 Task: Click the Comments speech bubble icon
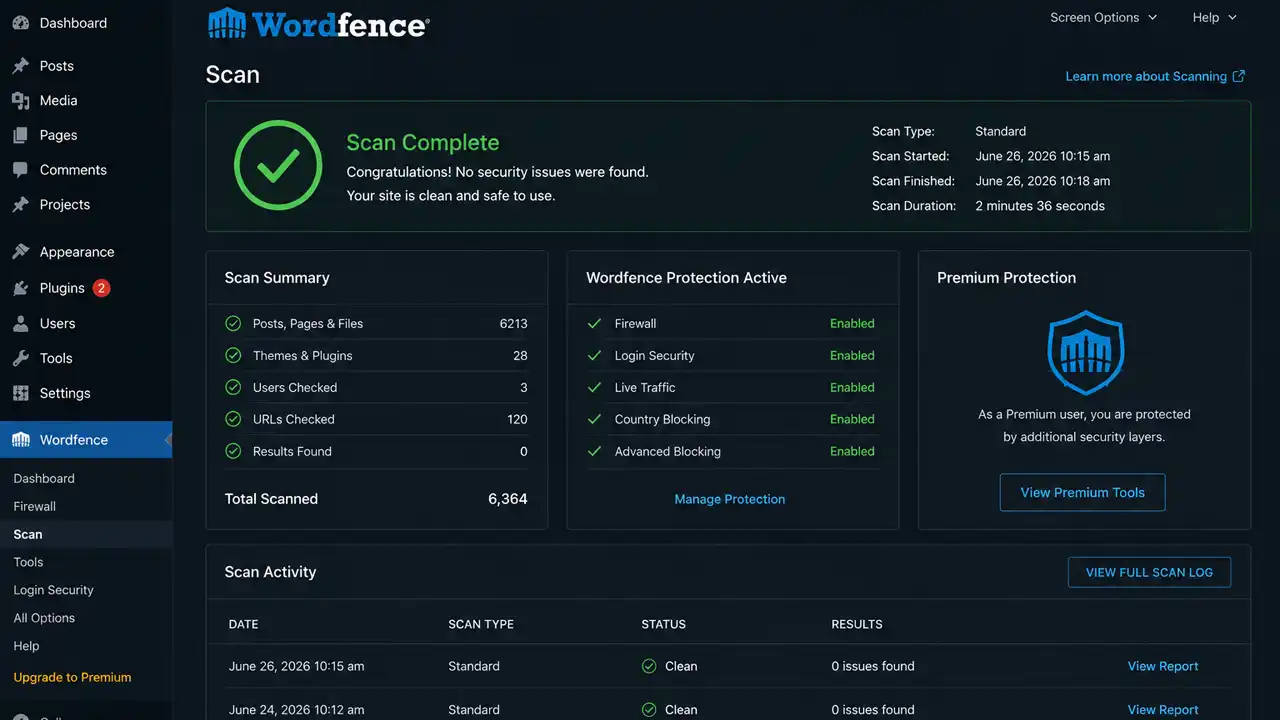[20, 170]
